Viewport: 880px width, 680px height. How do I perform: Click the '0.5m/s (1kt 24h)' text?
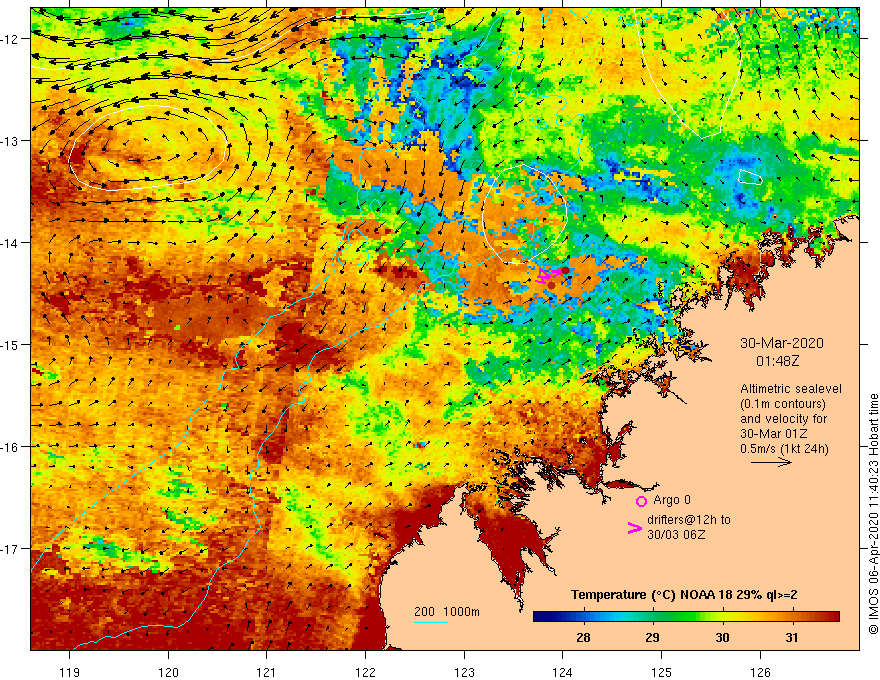784,449
